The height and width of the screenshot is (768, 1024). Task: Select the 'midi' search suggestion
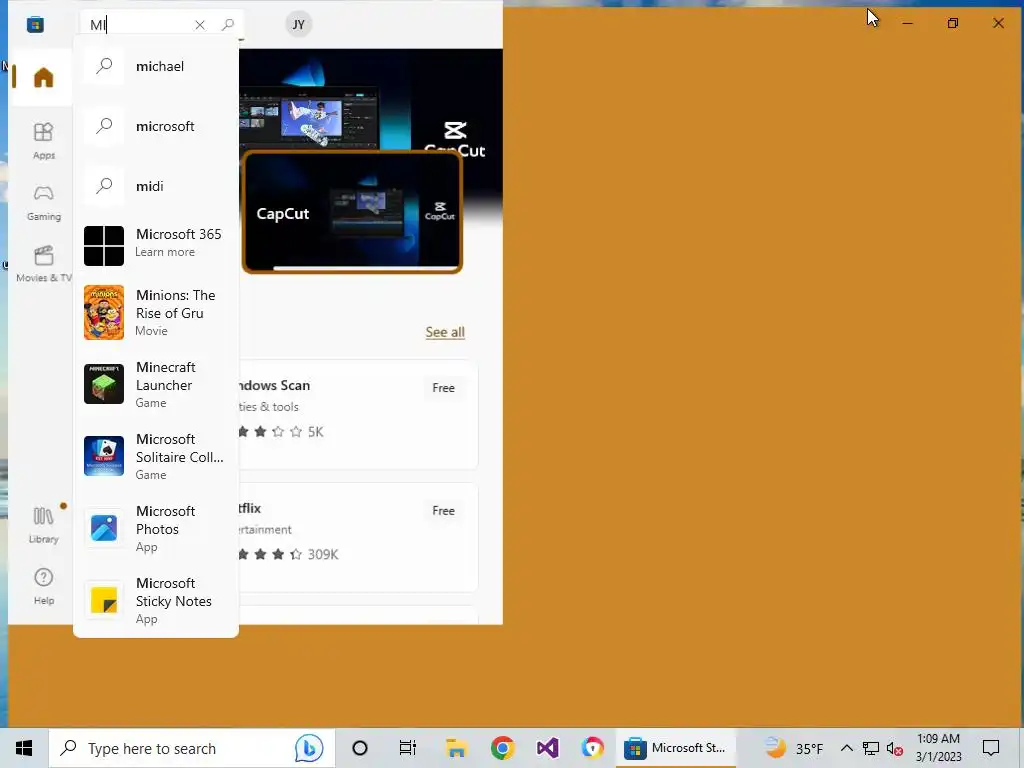[155, 186]
